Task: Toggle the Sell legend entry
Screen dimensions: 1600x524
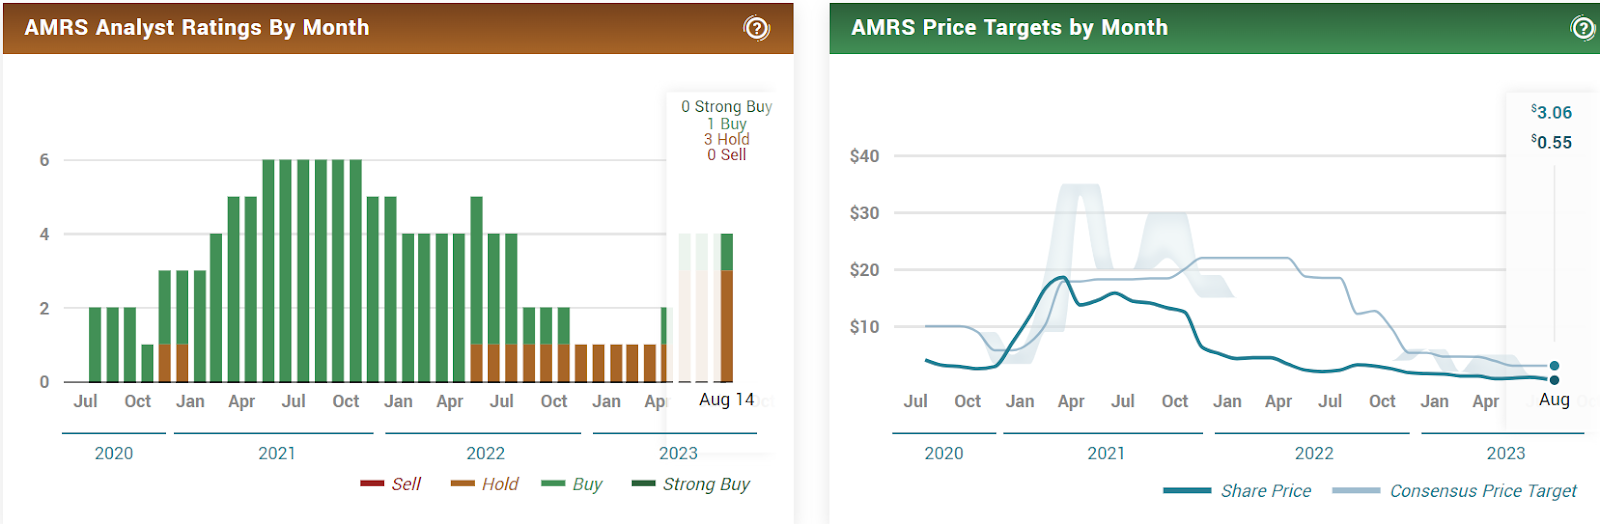Action: (391, 484)
